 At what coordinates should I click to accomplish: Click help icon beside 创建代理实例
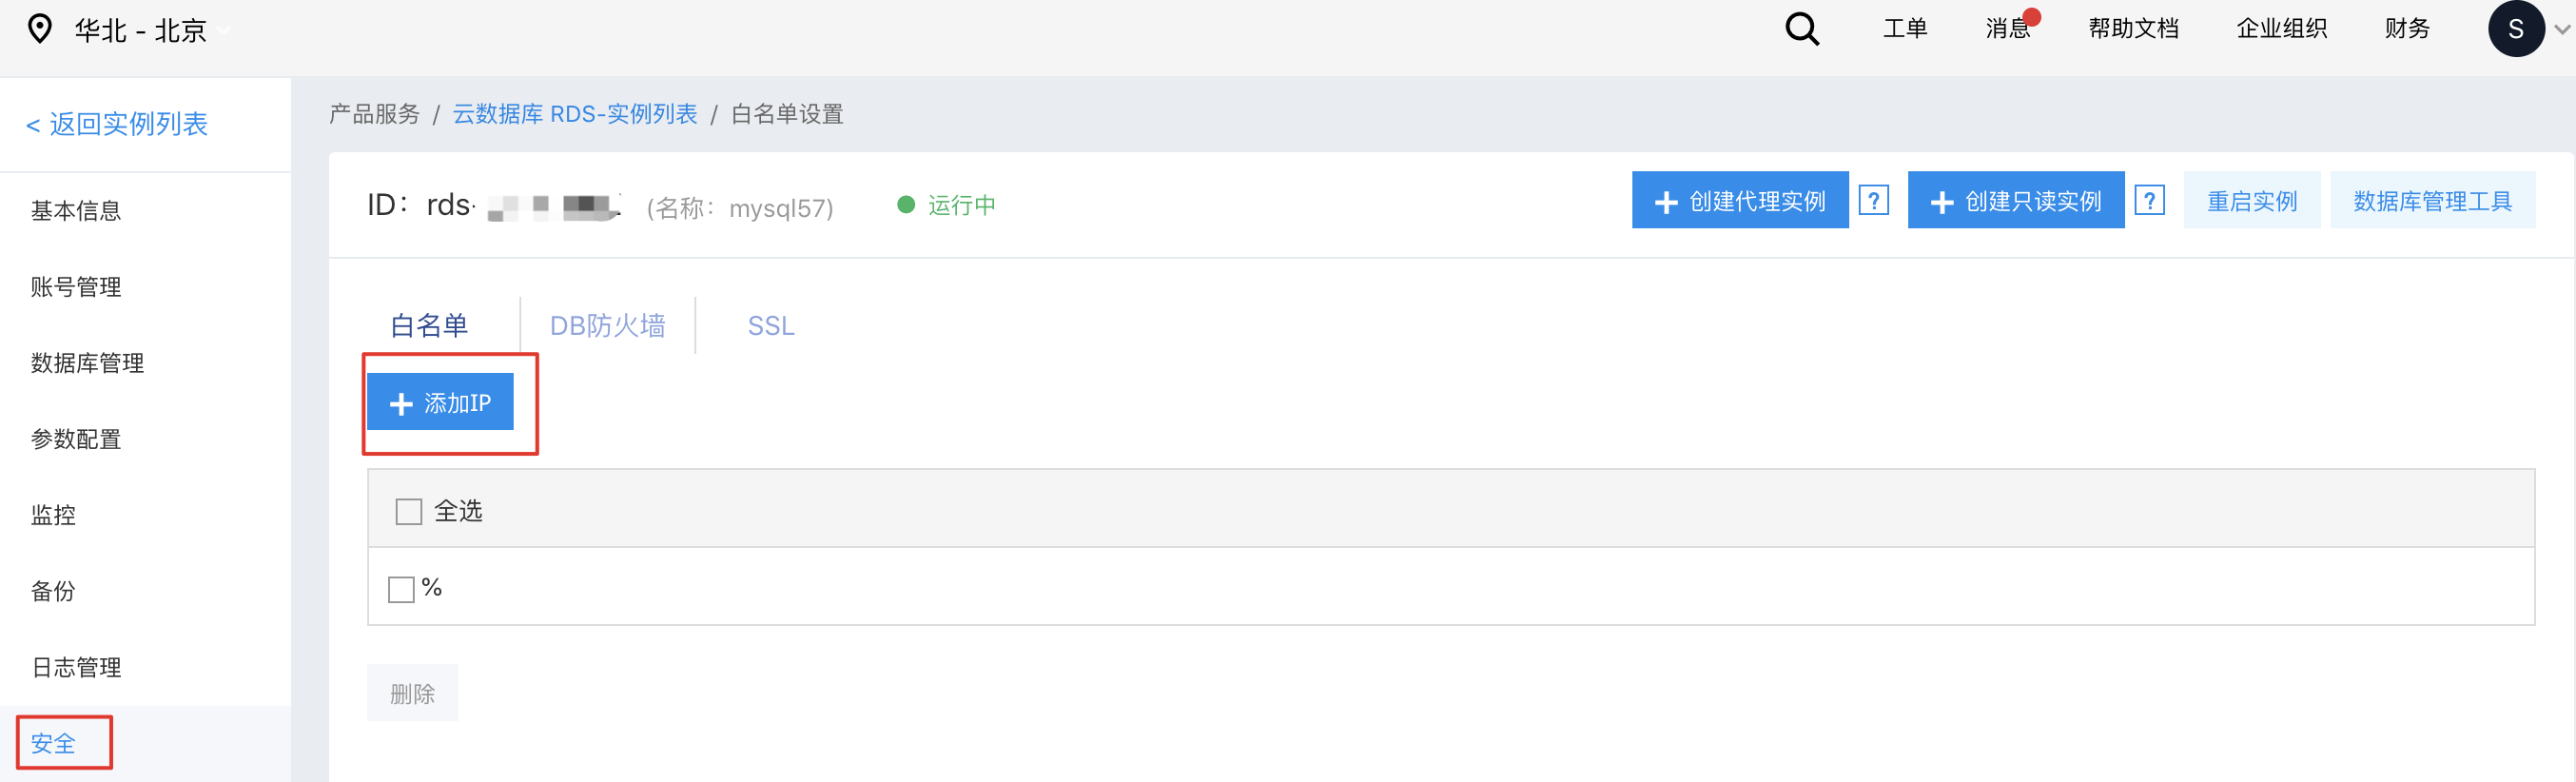tap(1873, 201)
